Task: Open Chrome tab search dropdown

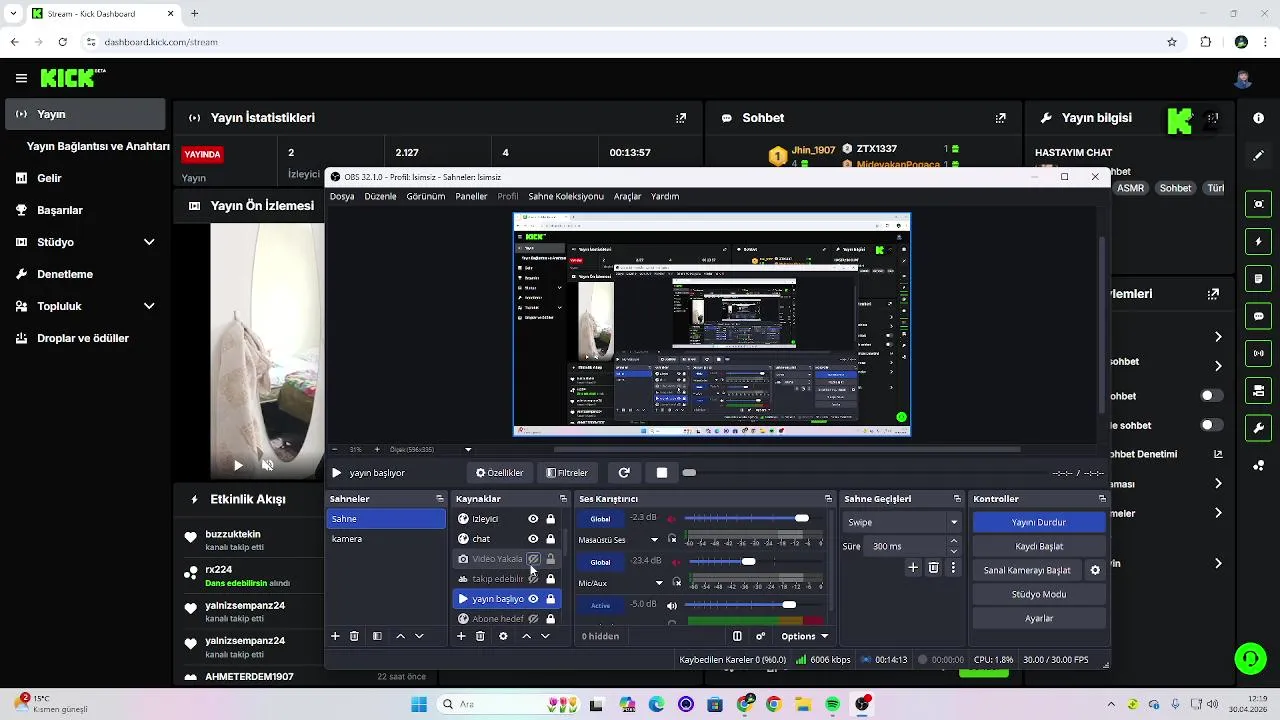Action: tap(13, 14)
